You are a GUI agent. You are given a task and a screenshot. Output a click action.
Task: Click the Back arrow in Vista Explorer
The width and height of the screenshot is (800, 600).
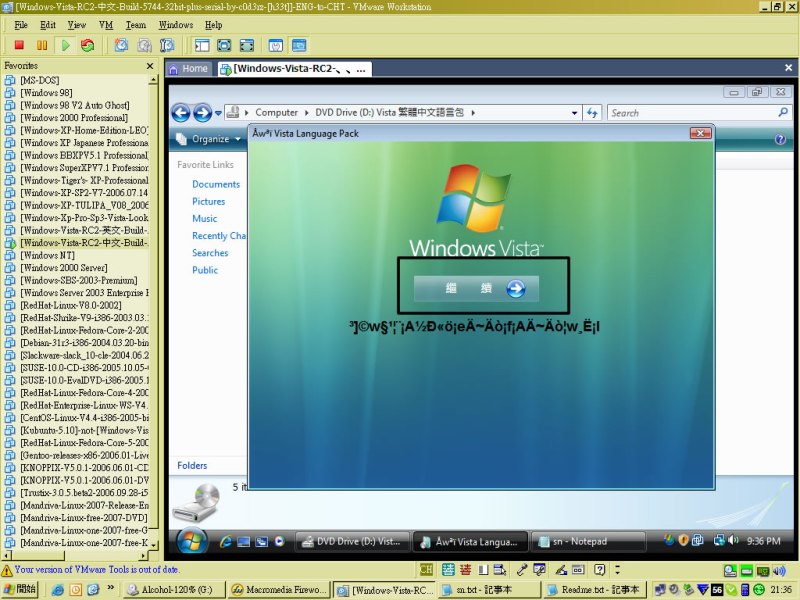(181, 113)
